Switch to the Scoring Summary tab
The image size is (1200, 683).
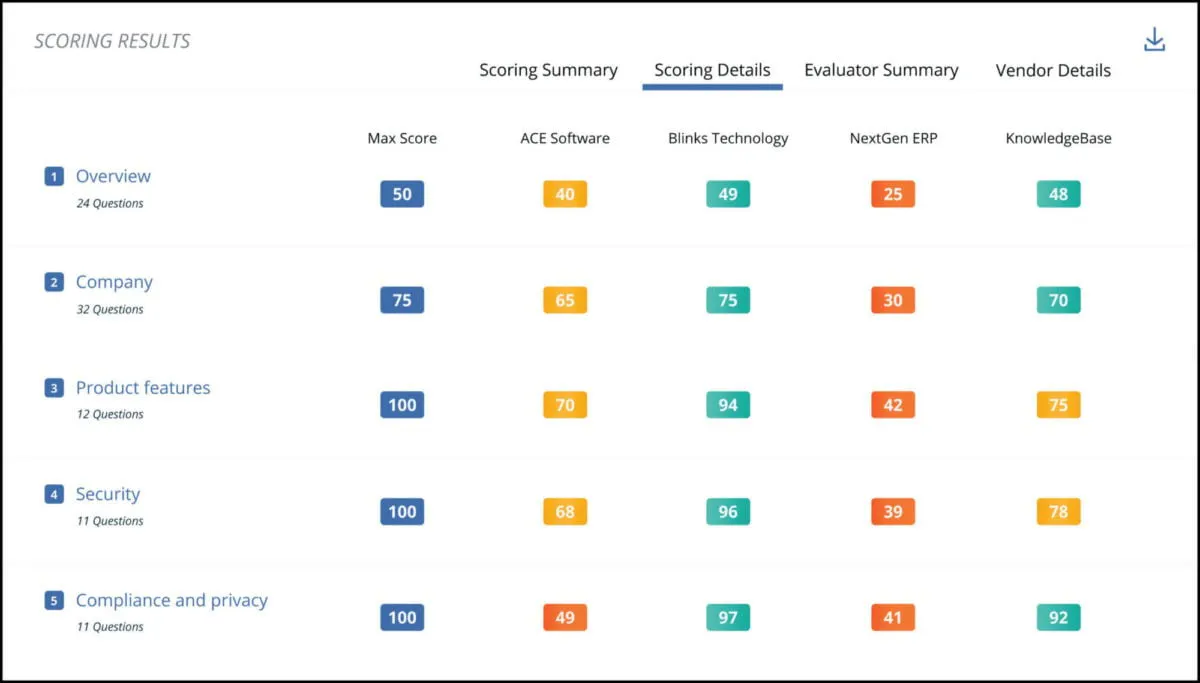548,70
